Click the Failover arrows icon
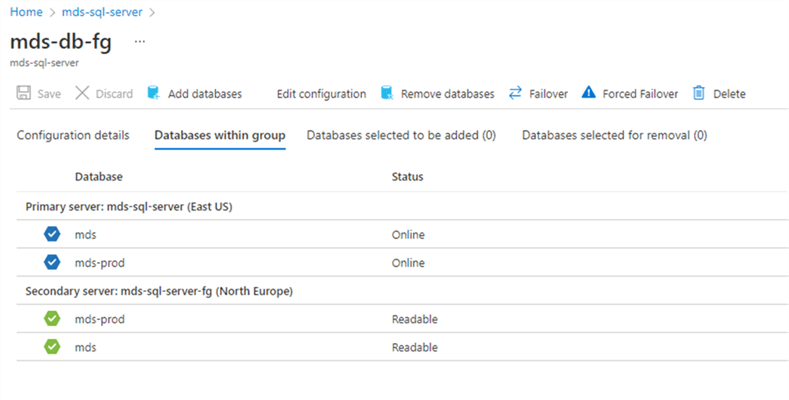This screenshot has height=400, width=789. coord(515,93)
